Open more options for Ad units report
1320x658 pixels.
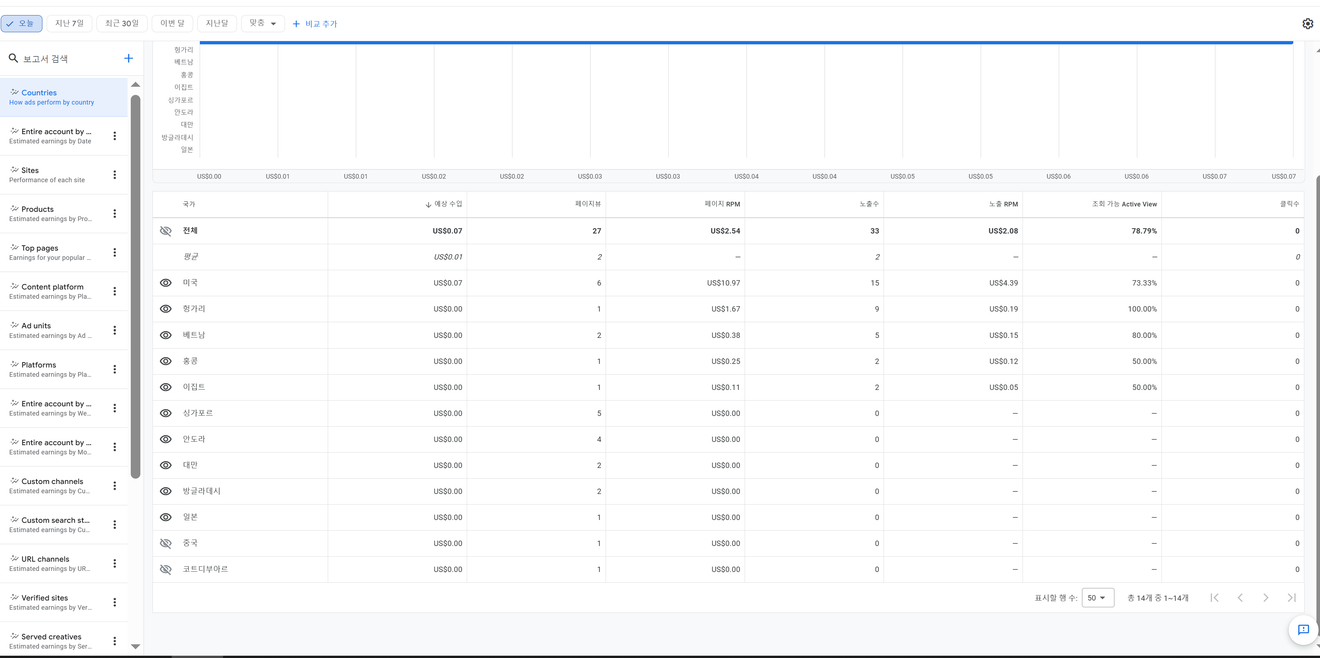click(115, 330)
